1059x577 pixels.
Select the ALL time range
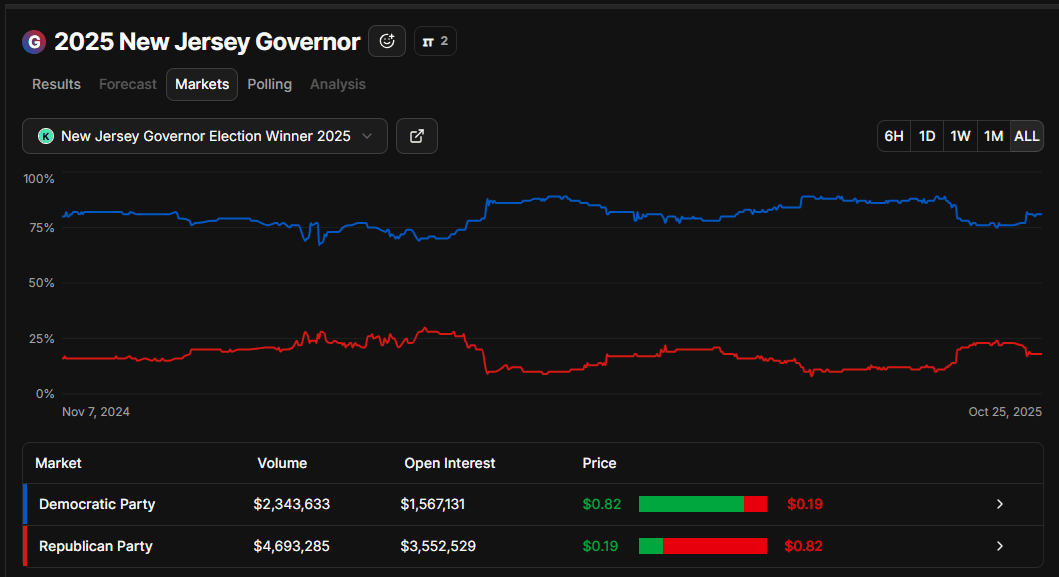[x=1026, y=136]
